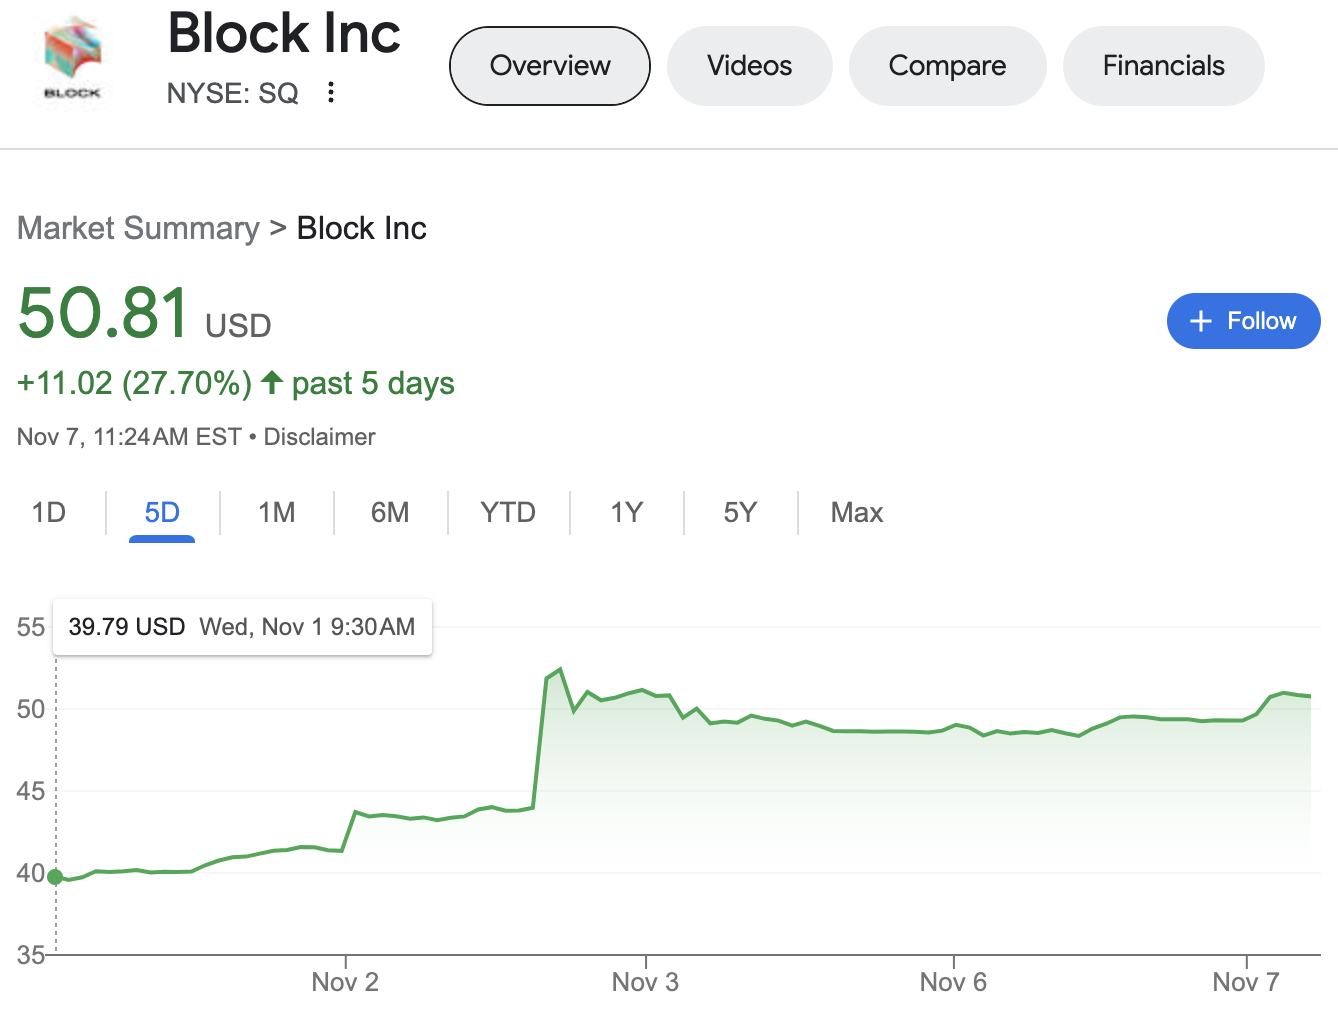Select the 1D time range
This screenshot has width=1338, height=1034.
click(48, 513)
